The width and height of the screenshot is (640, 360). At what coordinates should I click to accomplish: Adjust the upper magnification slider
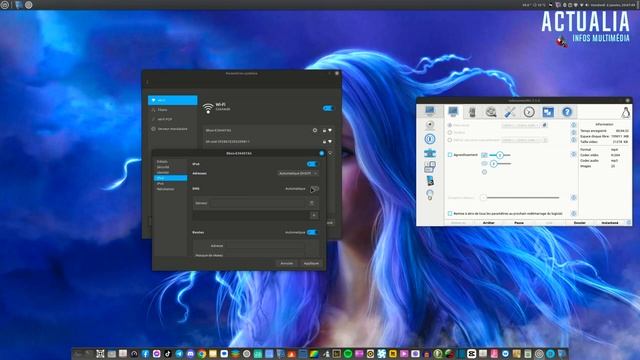point(500,155)
